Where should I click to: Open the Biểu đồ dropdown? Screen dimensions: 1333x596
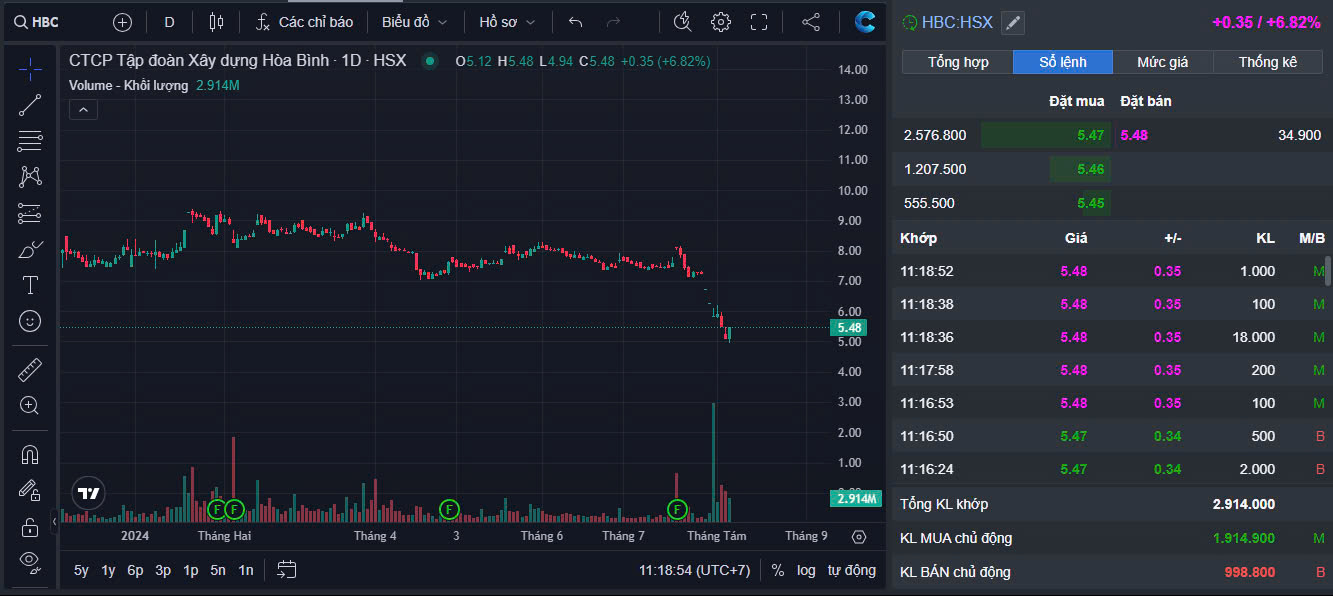[x=414, y=22]
